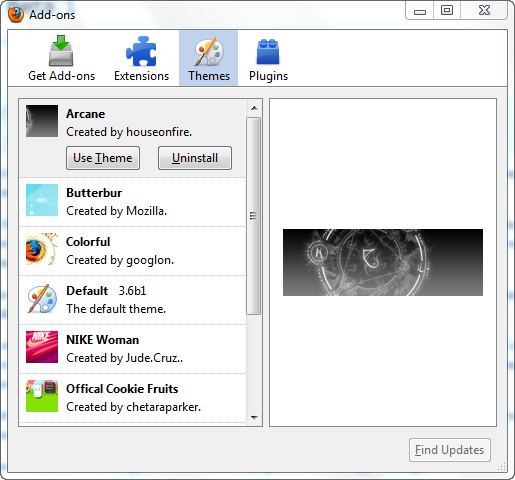The image size is (515, 480).
Task: Select the Butterbur theme icon
Action: (x=42, y=200)
